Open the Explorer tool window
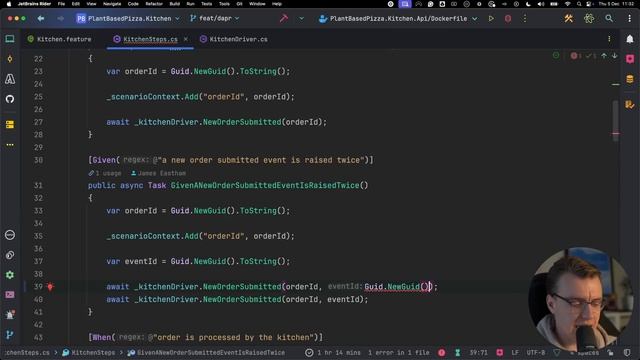Image resolution: width=640 pixels, height=360 pixels. tap(10, 39)
